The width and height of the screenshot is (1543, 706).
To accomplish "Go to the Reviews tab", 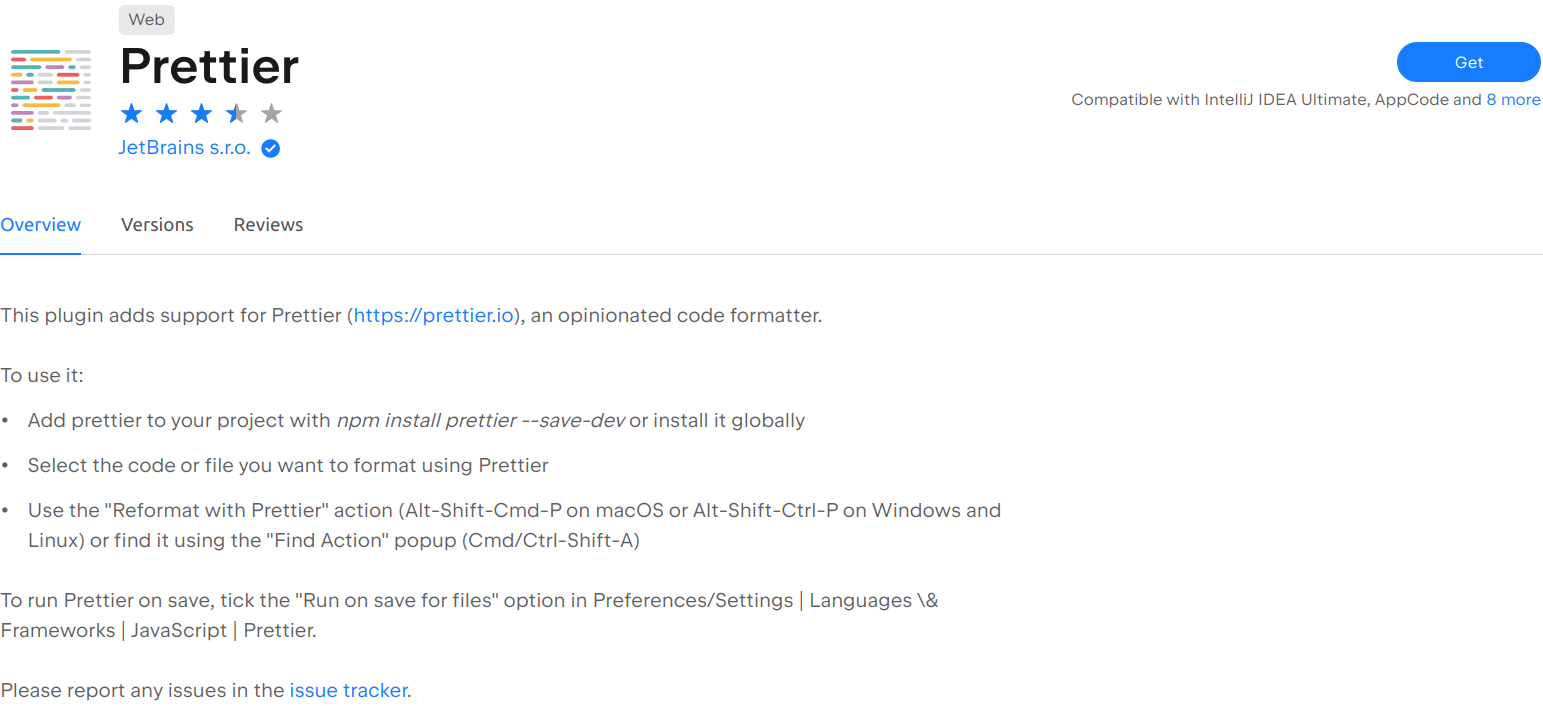I will (x=268, y=225).
